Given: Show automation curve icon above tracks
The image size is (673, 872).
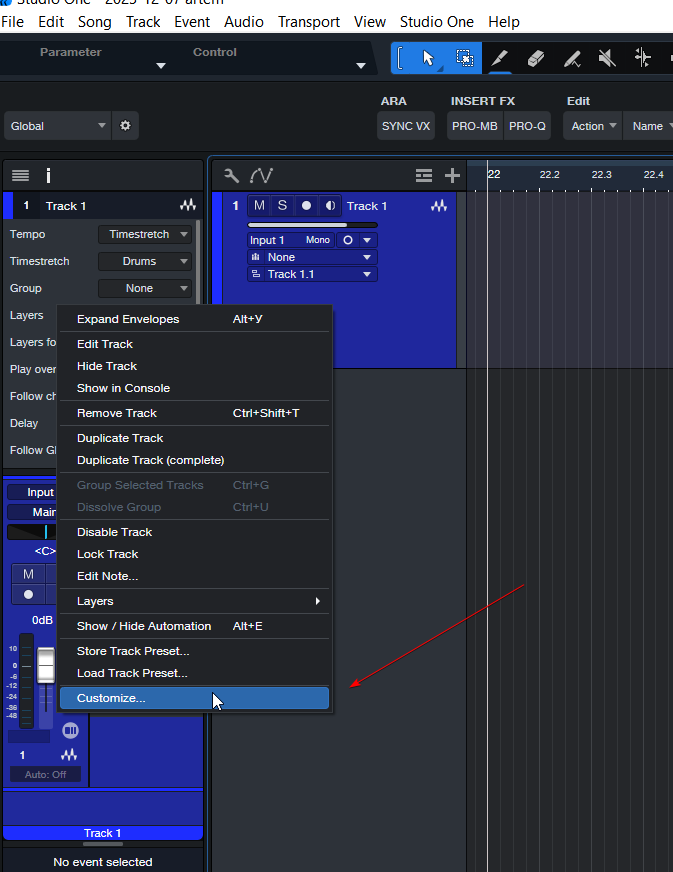Looking at the screenshot, I should point(261,176).
